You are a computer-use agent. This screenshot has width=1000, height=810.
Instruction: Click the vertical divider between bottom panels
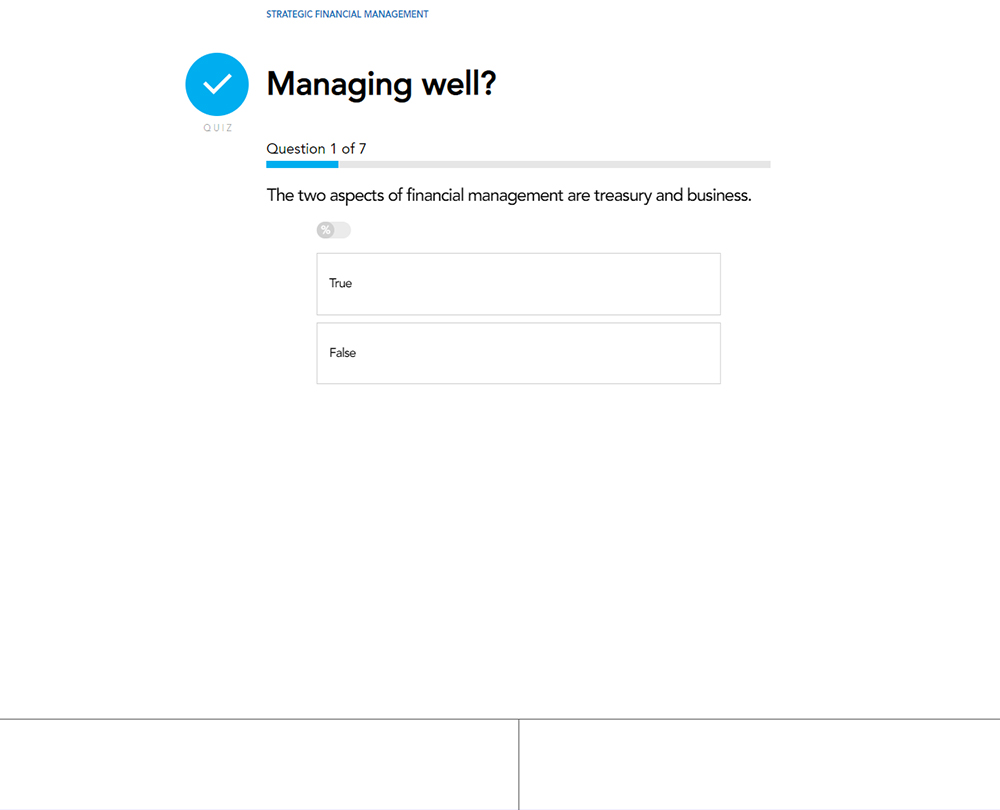coord(519,764)
